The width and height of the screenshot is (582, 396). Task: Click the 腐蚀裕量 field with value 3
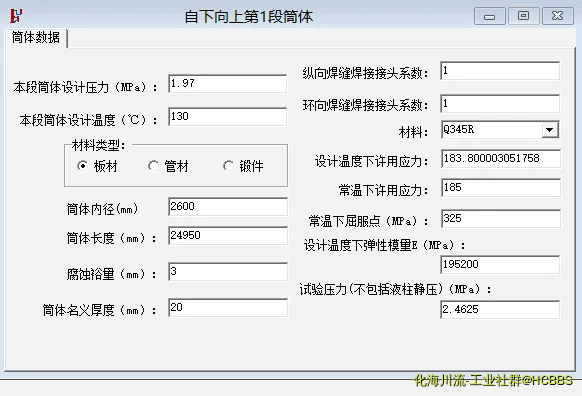pos(228,272)
